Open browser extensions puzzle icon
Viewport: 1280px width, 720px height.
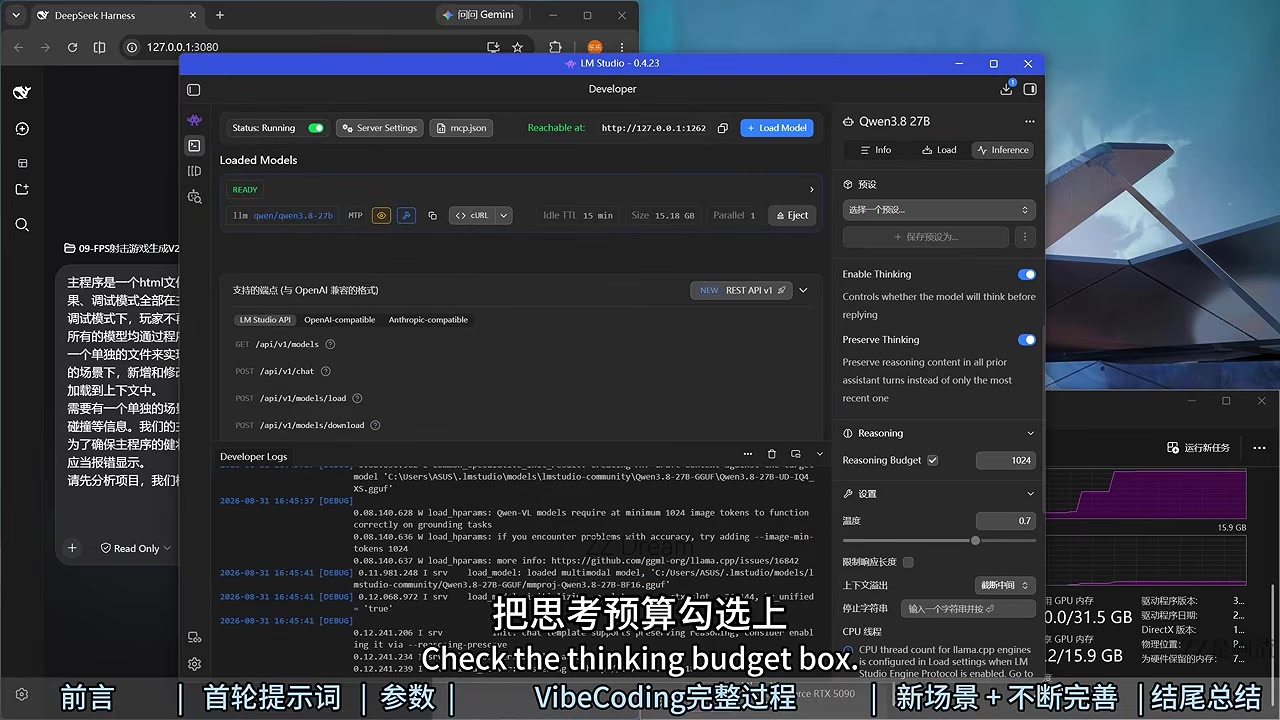(555, 47)
